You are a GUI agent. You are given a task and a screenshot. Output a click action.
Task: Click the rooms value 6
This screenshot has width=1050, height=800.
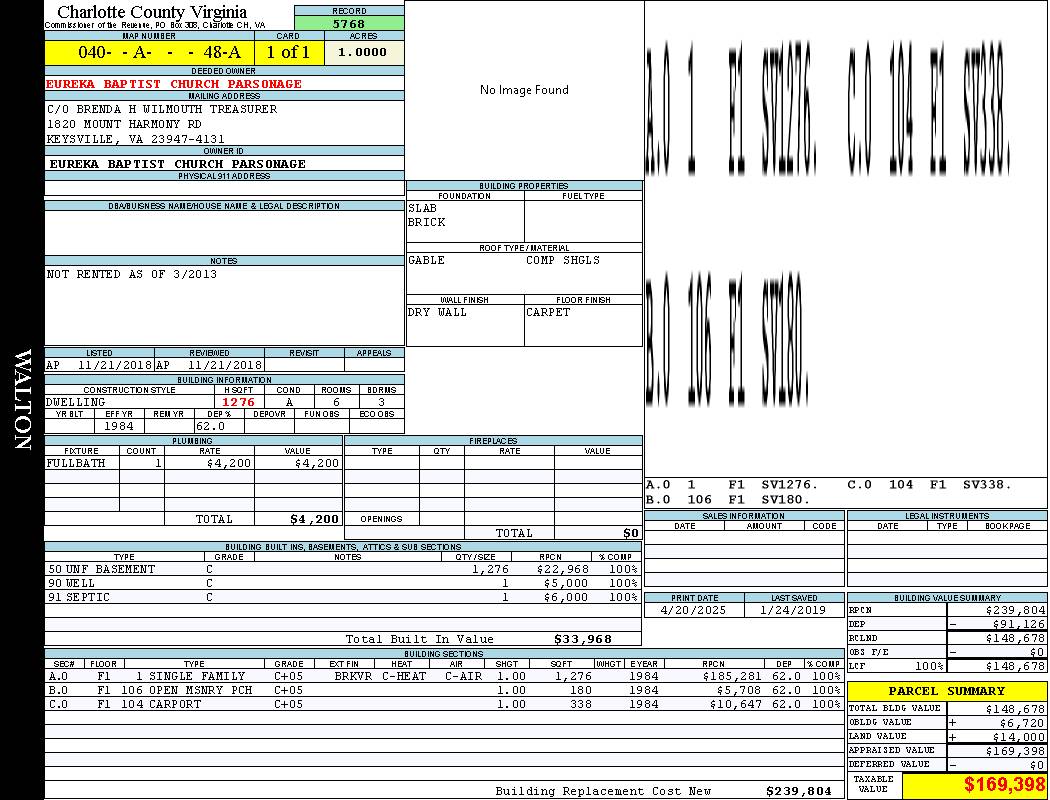pos(336,402)
